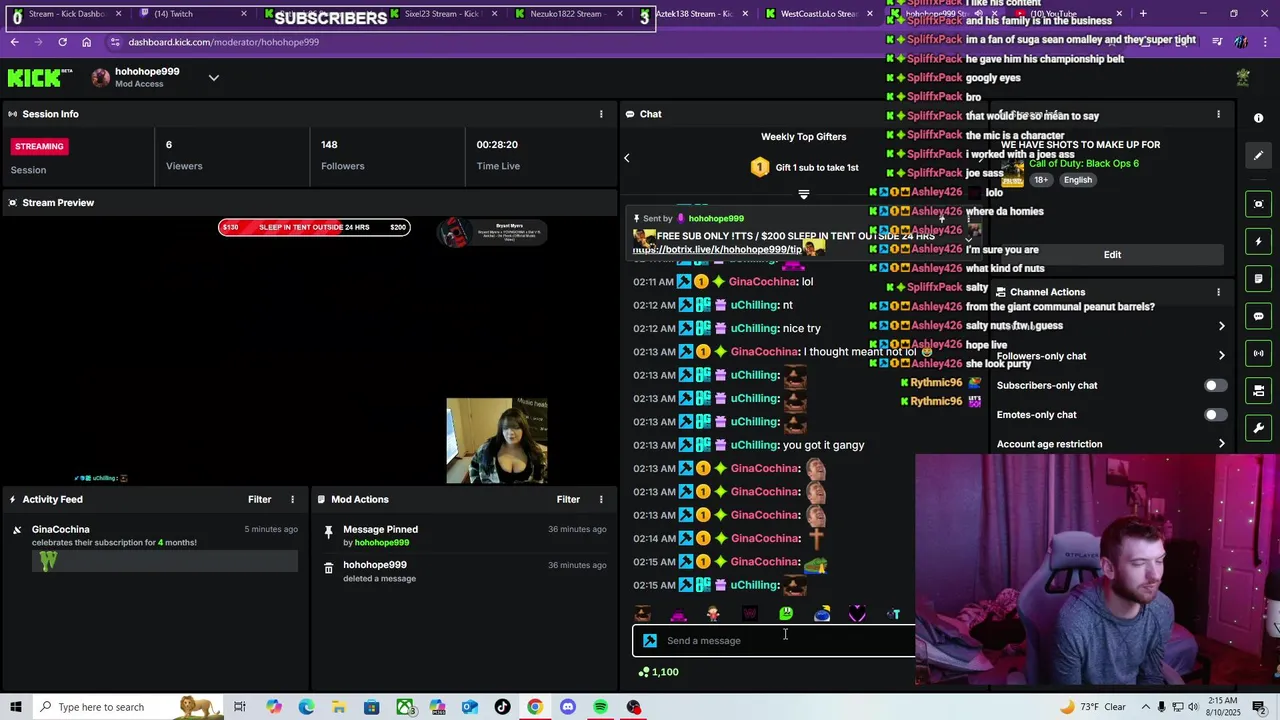The height and width of the screenshot is (720, 1280).
Task: Click the browser home button
Action: point(86,42)
